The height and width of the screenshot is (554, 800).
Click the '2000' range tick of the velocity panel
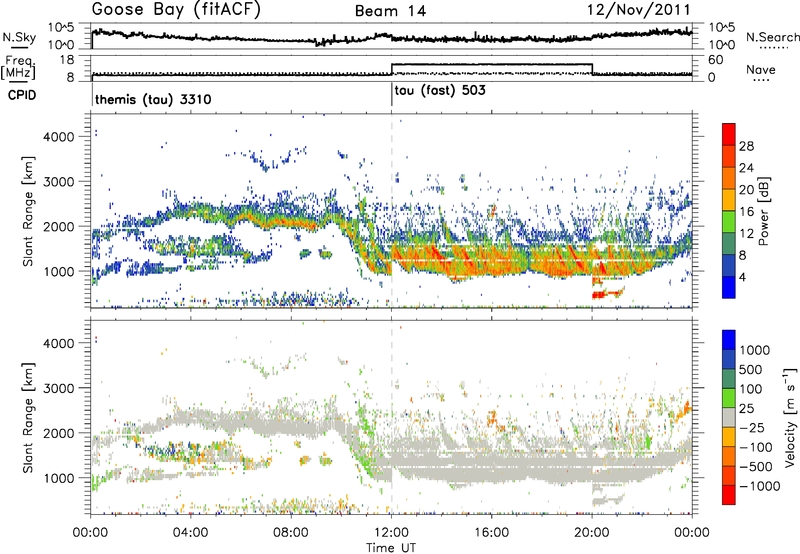coord(58,433)
